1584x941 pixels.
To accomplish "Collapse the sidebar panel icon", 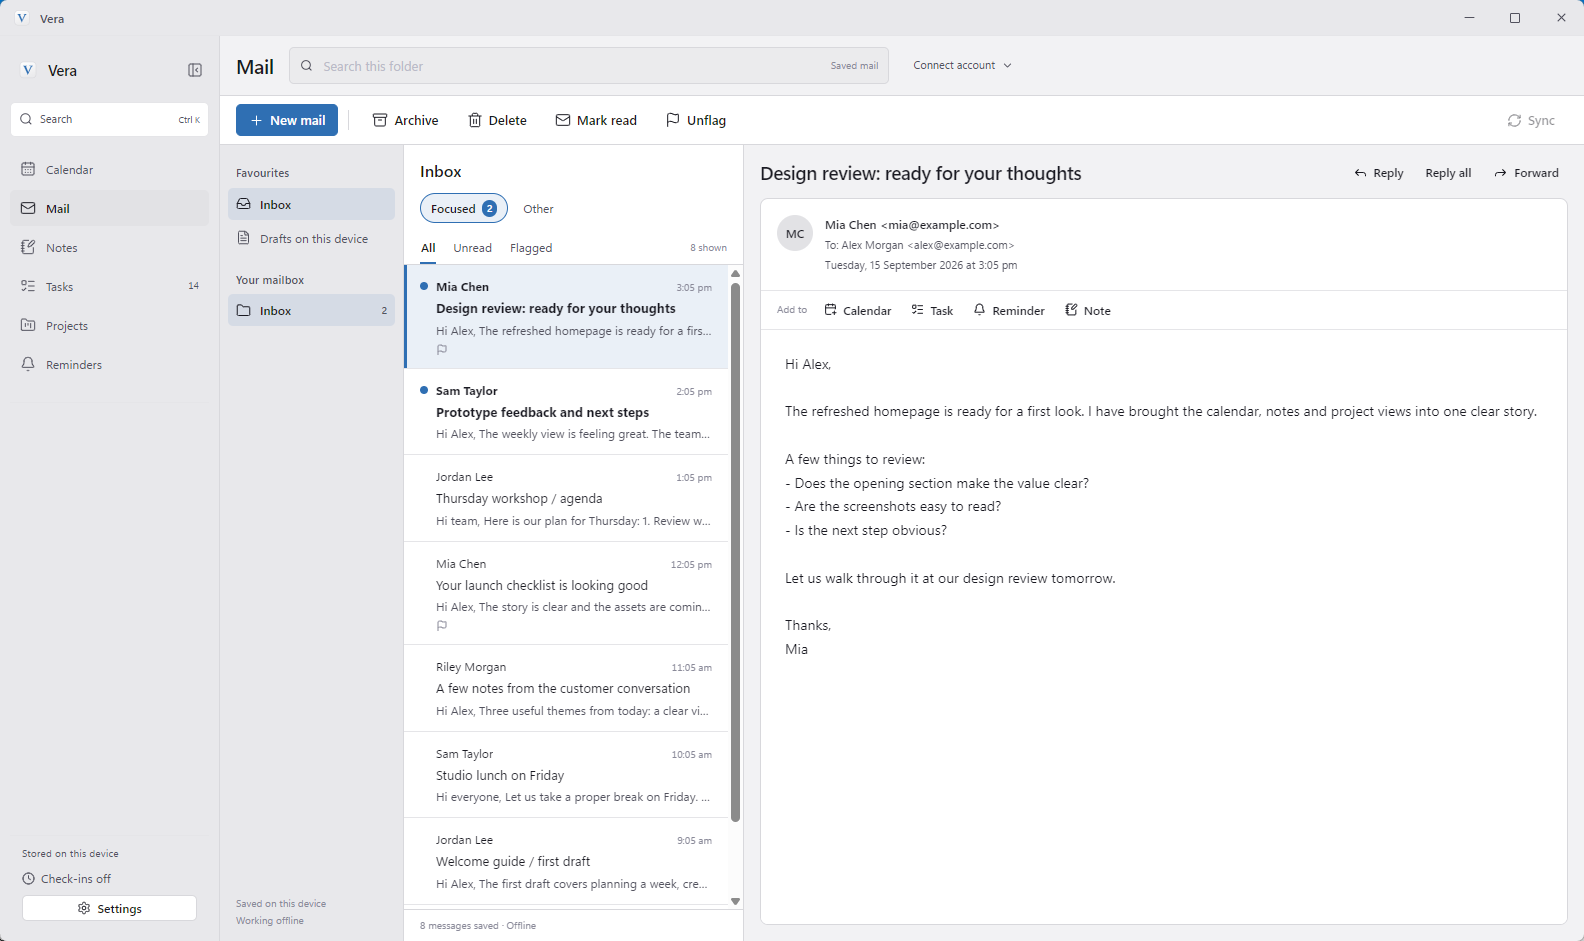I will 195,70.
